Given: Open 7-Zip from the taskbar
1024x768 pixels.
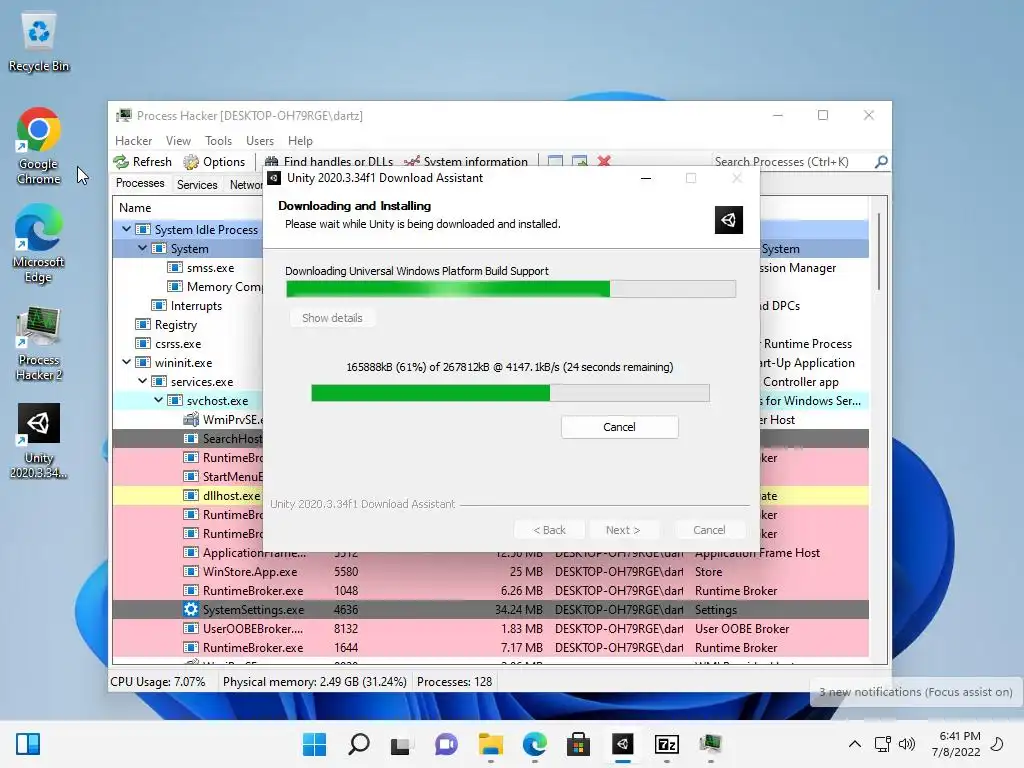Looking at the screenshot, I should point(667,744).
